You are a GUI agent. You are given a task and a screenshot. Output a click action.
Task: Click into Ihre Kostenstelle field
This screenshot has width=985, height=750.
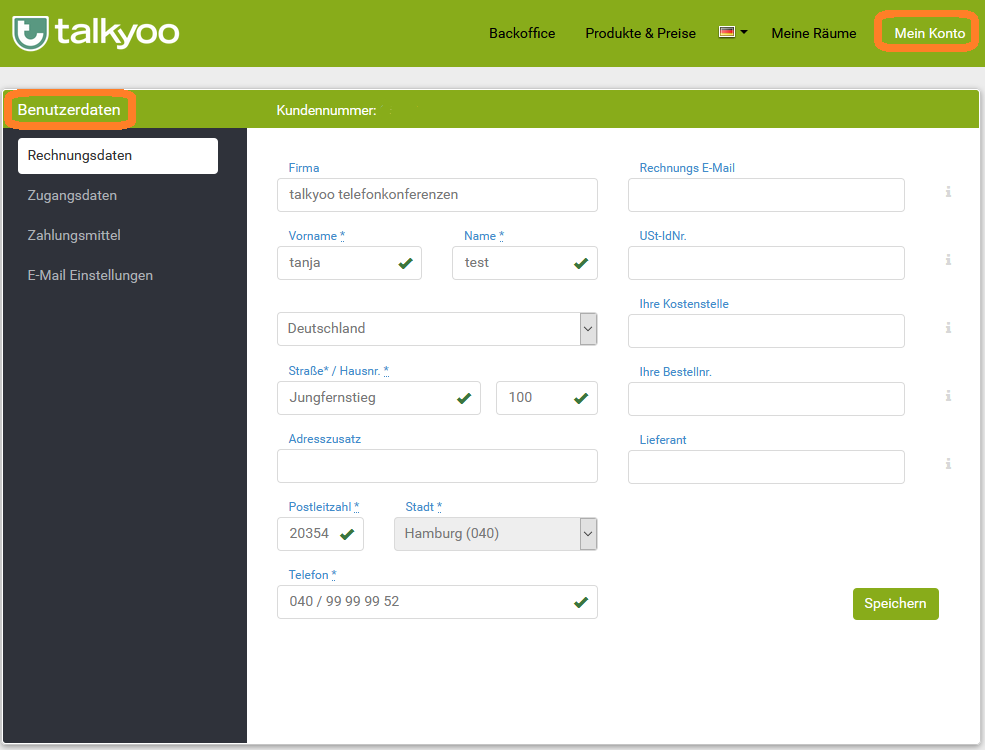766,331
